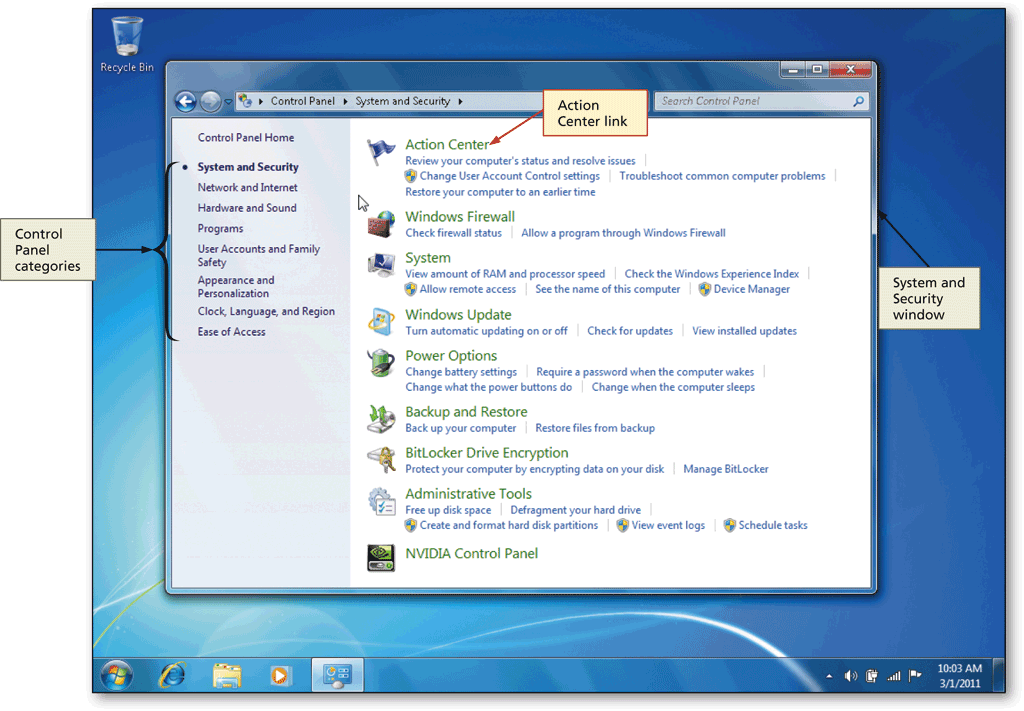Select the Control Panel taskbar button
This screenshot has width=1024, height=711.
[x=337, y=675]
